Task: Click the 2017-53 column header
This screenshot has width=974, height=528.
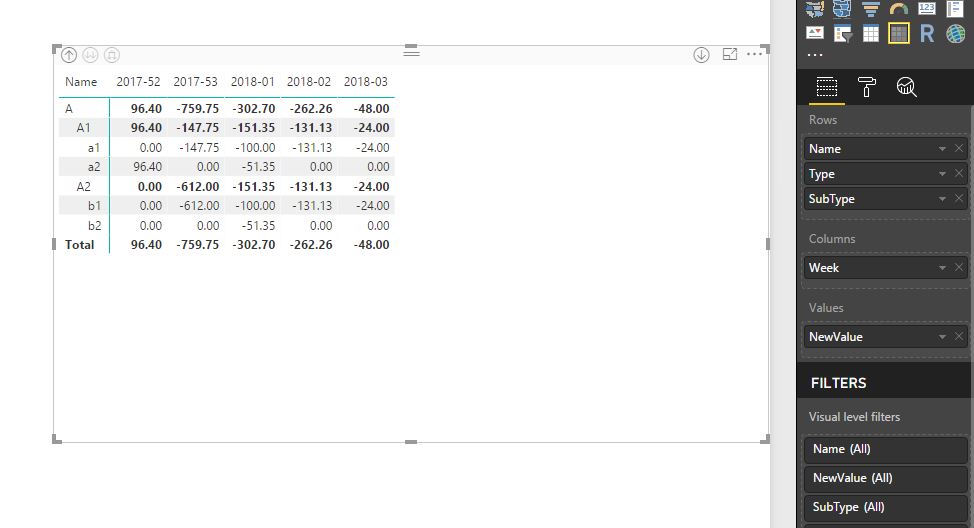Action: (x=195, y=82)
